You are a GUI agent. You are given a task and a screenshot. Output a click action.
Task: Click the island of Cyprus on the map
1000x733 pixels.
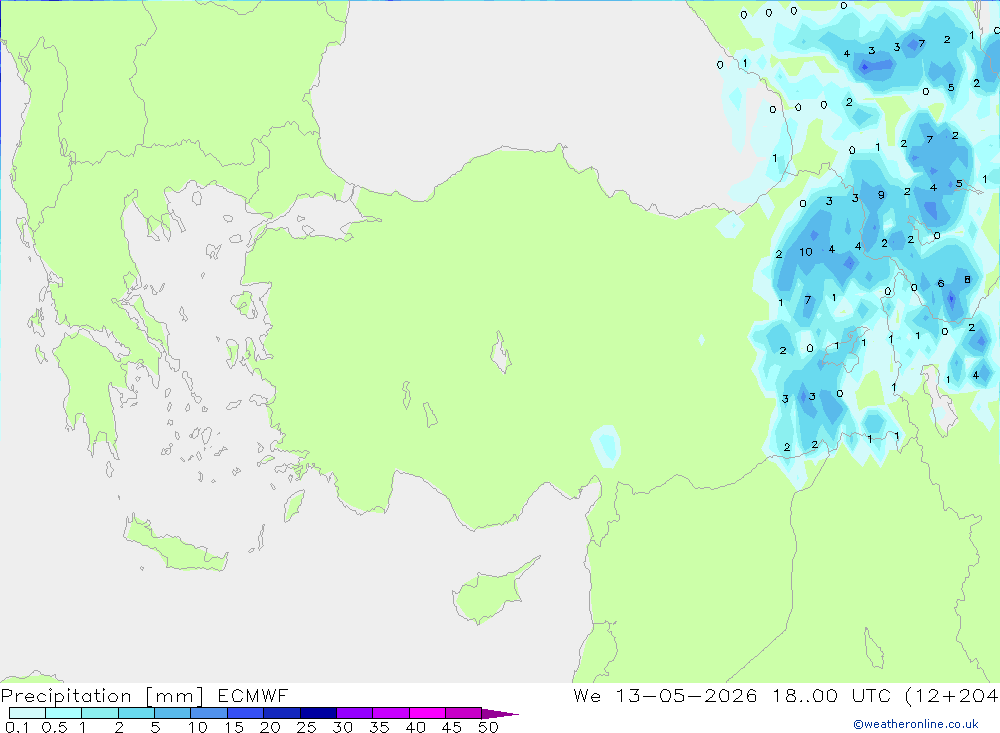coord(489,595)
